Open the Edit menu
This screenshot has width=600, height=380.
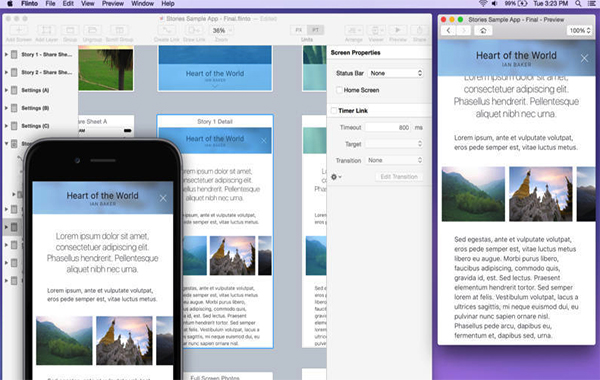[x=68, y=3]
